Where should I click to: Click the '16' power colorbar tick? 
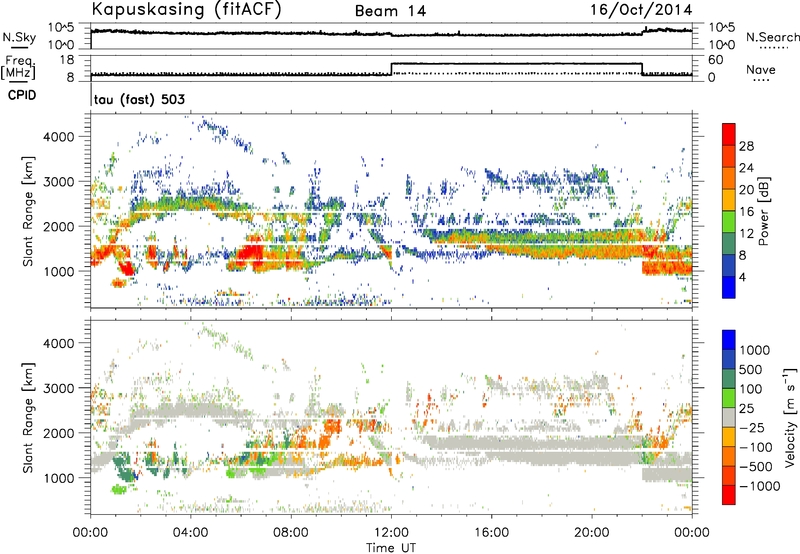tap(746, 212)
